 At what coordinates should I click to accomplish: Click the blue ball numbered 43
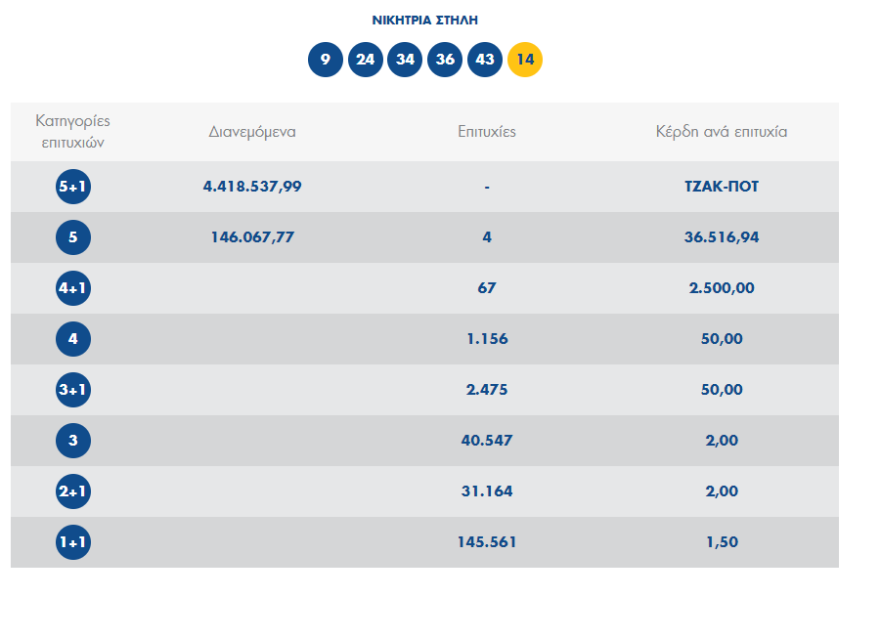pyautogui.click(x=485, y=60)
